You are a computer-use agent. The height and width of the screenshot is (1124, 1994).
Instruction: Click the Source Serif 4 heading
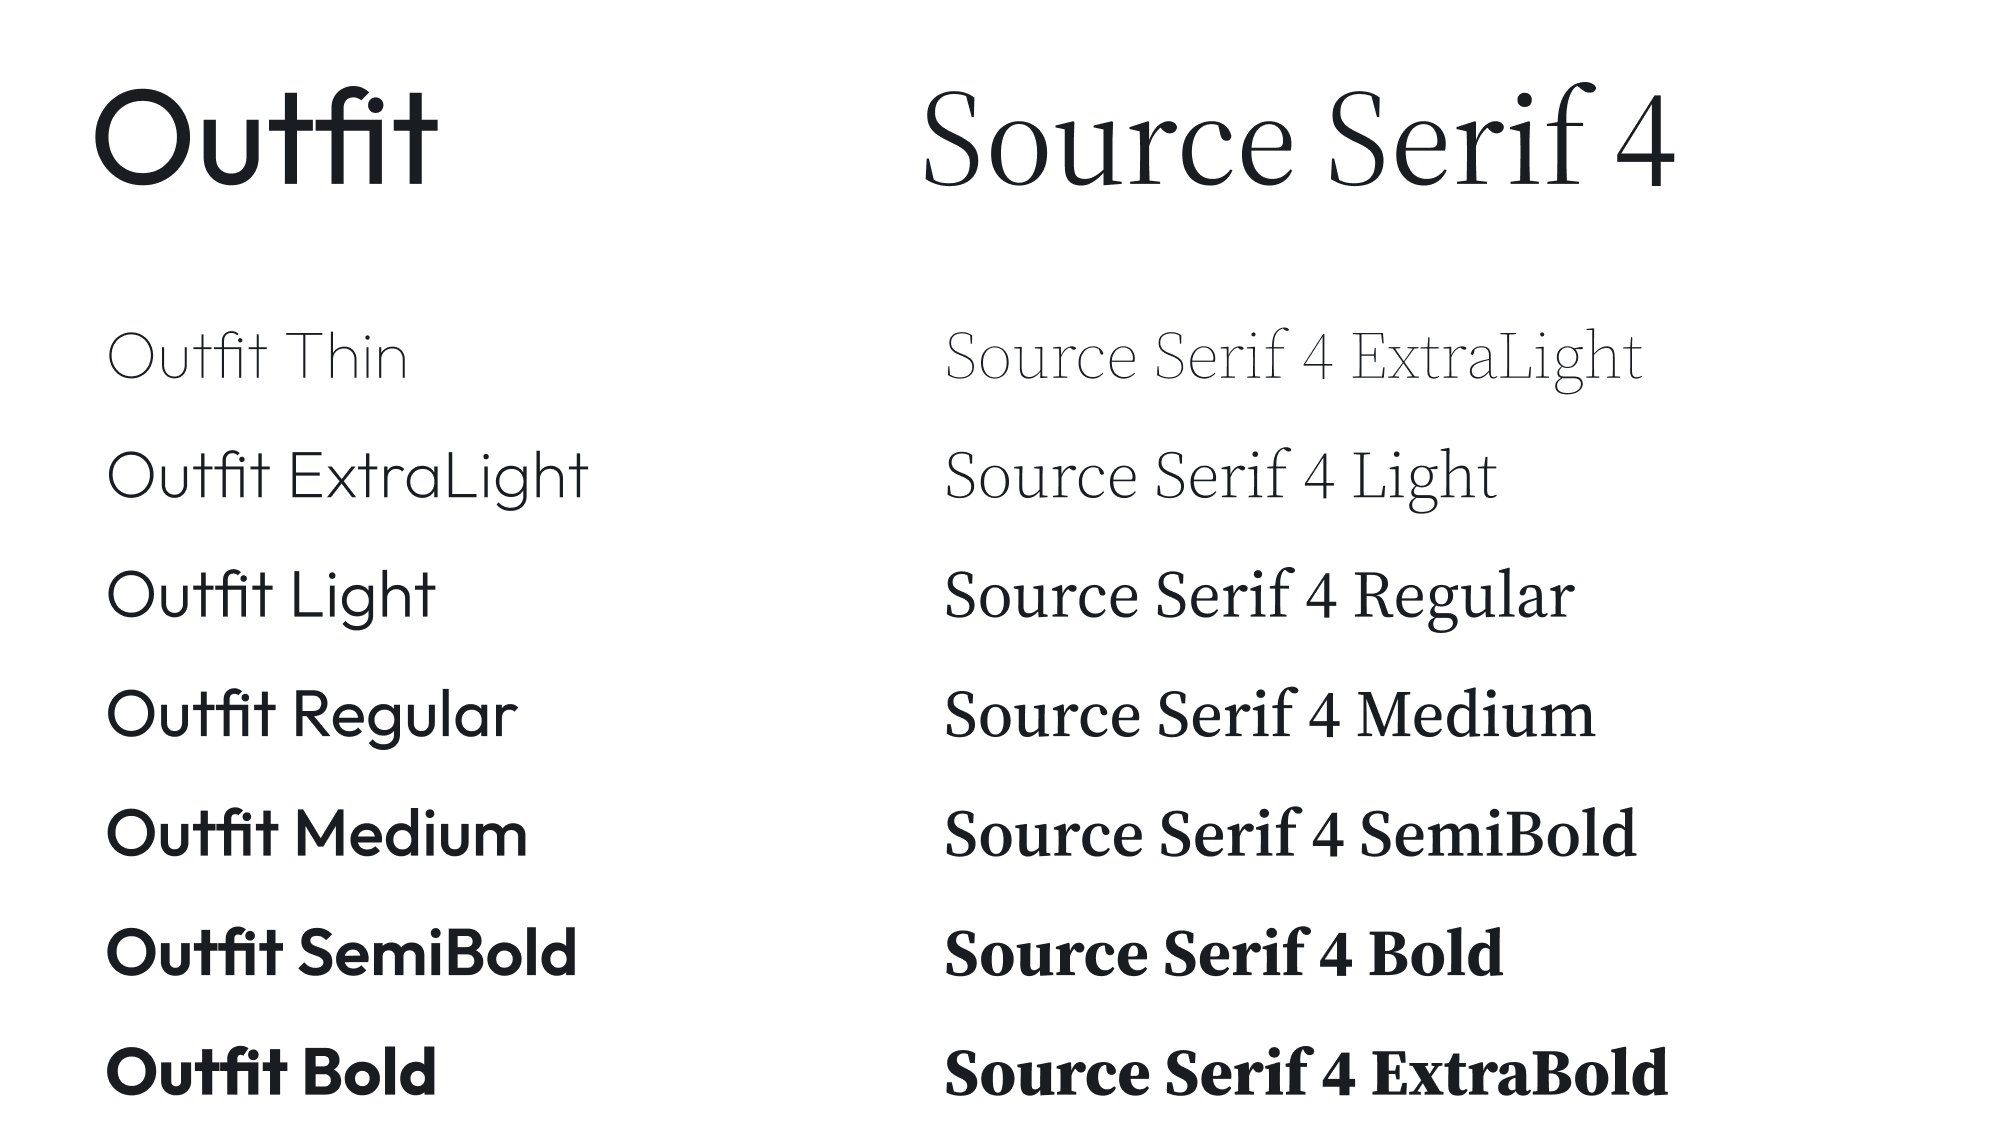tap(1298, 138)
